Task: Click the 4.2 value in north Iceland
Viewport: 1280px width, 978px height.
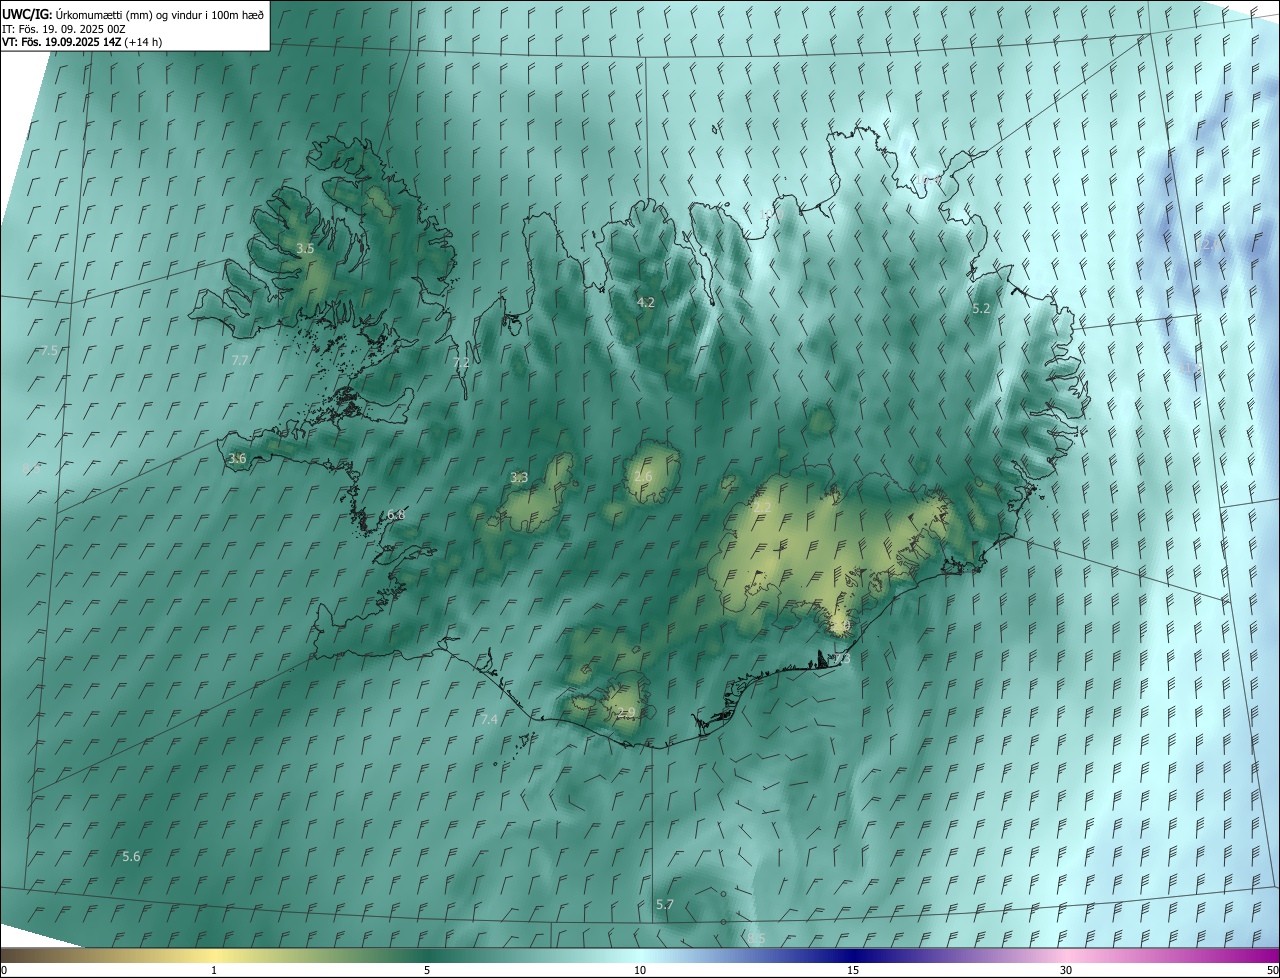Action: pos(646,302)
